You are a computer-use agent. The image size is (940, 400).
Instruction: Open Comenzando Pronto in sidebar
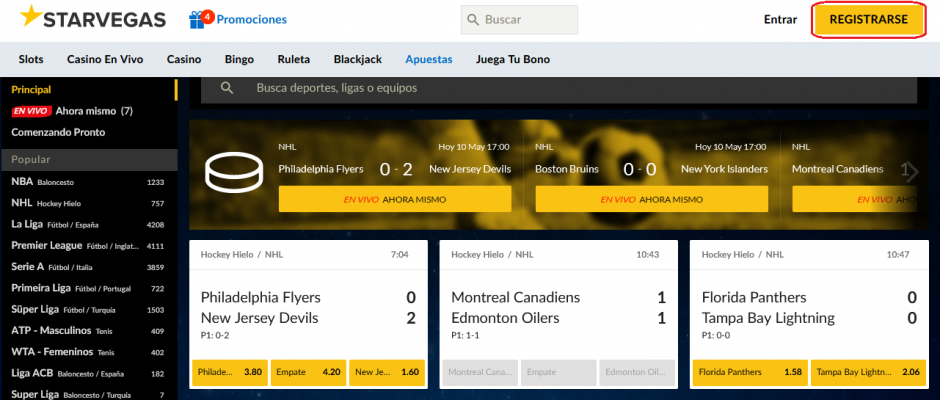(x=58, y=133)
